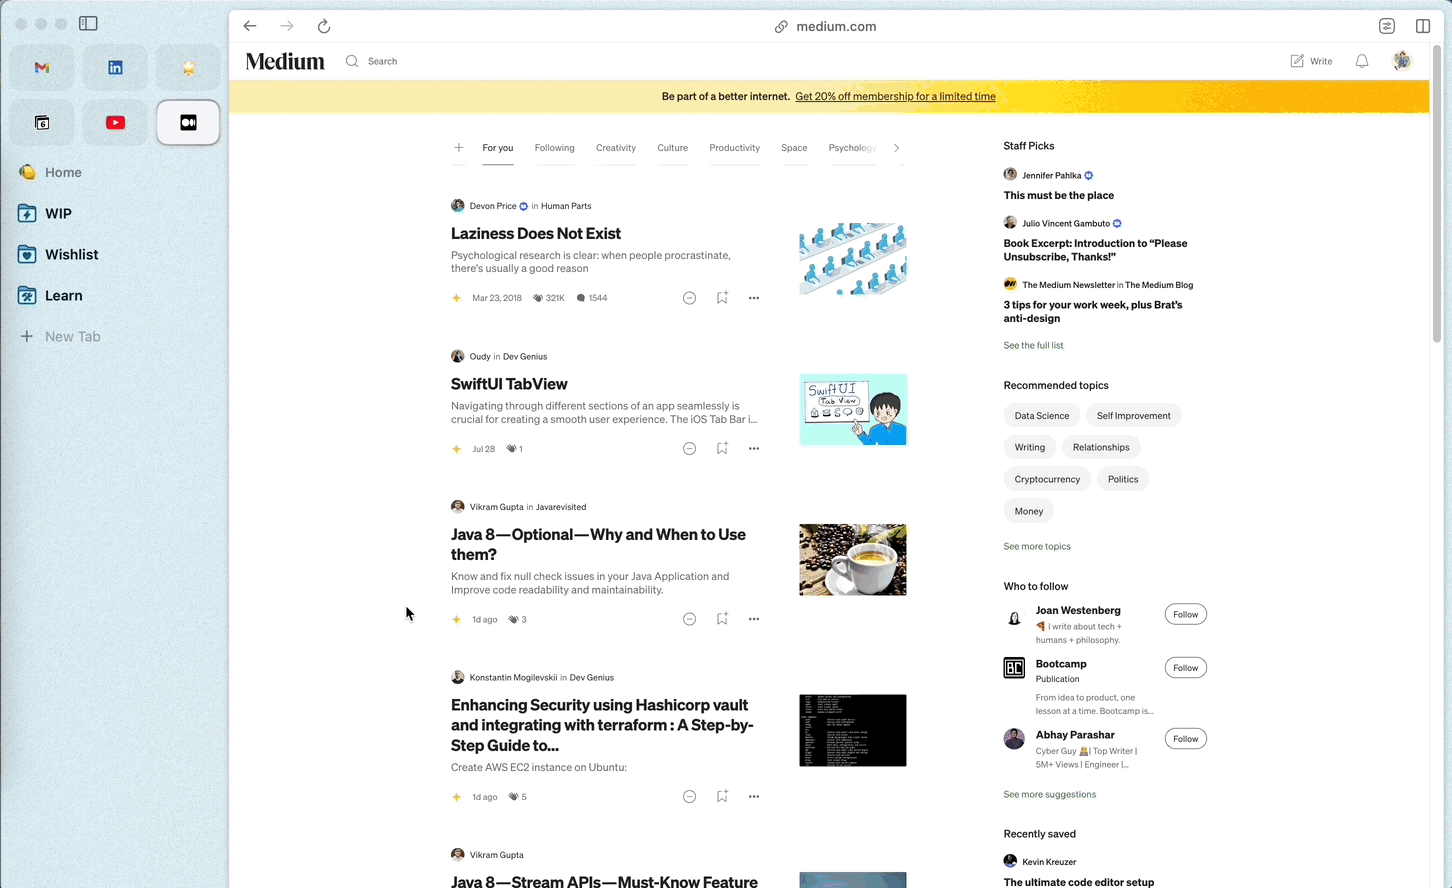
Task: Add a topic with the plus icon
Action: click(x=459, y=148)
